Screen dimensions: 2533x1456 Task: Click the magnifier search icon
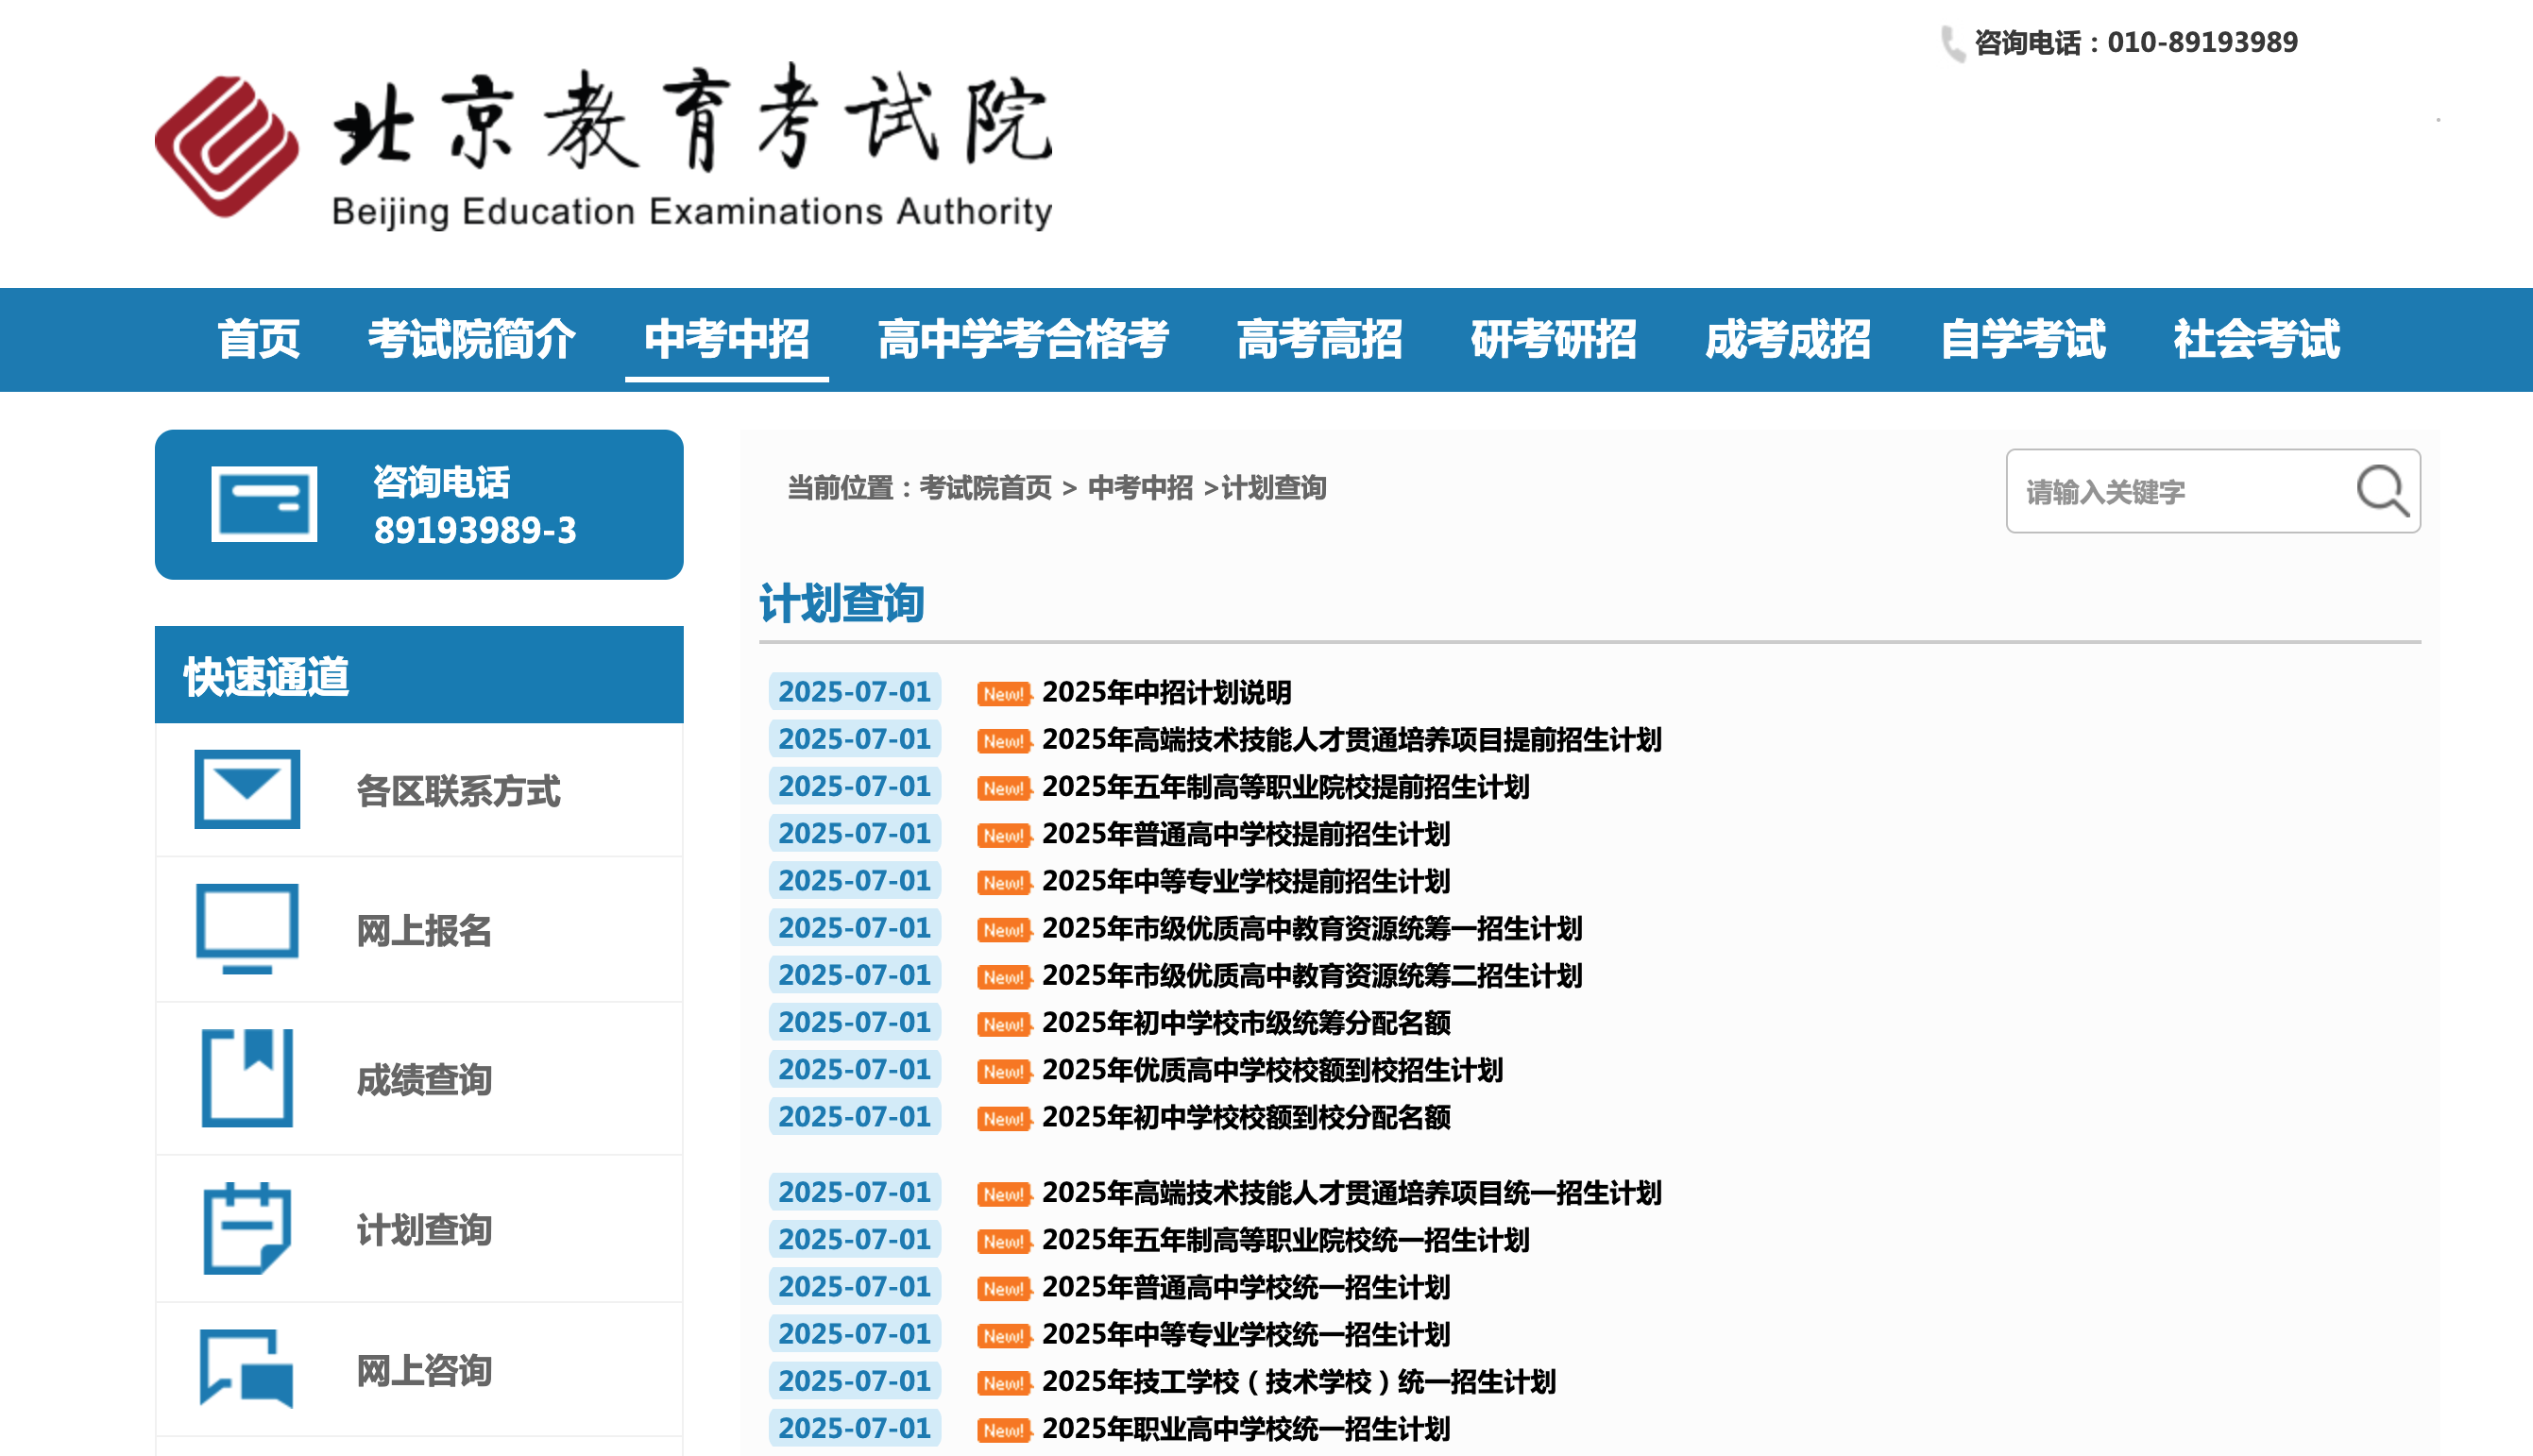point(2381,490)
